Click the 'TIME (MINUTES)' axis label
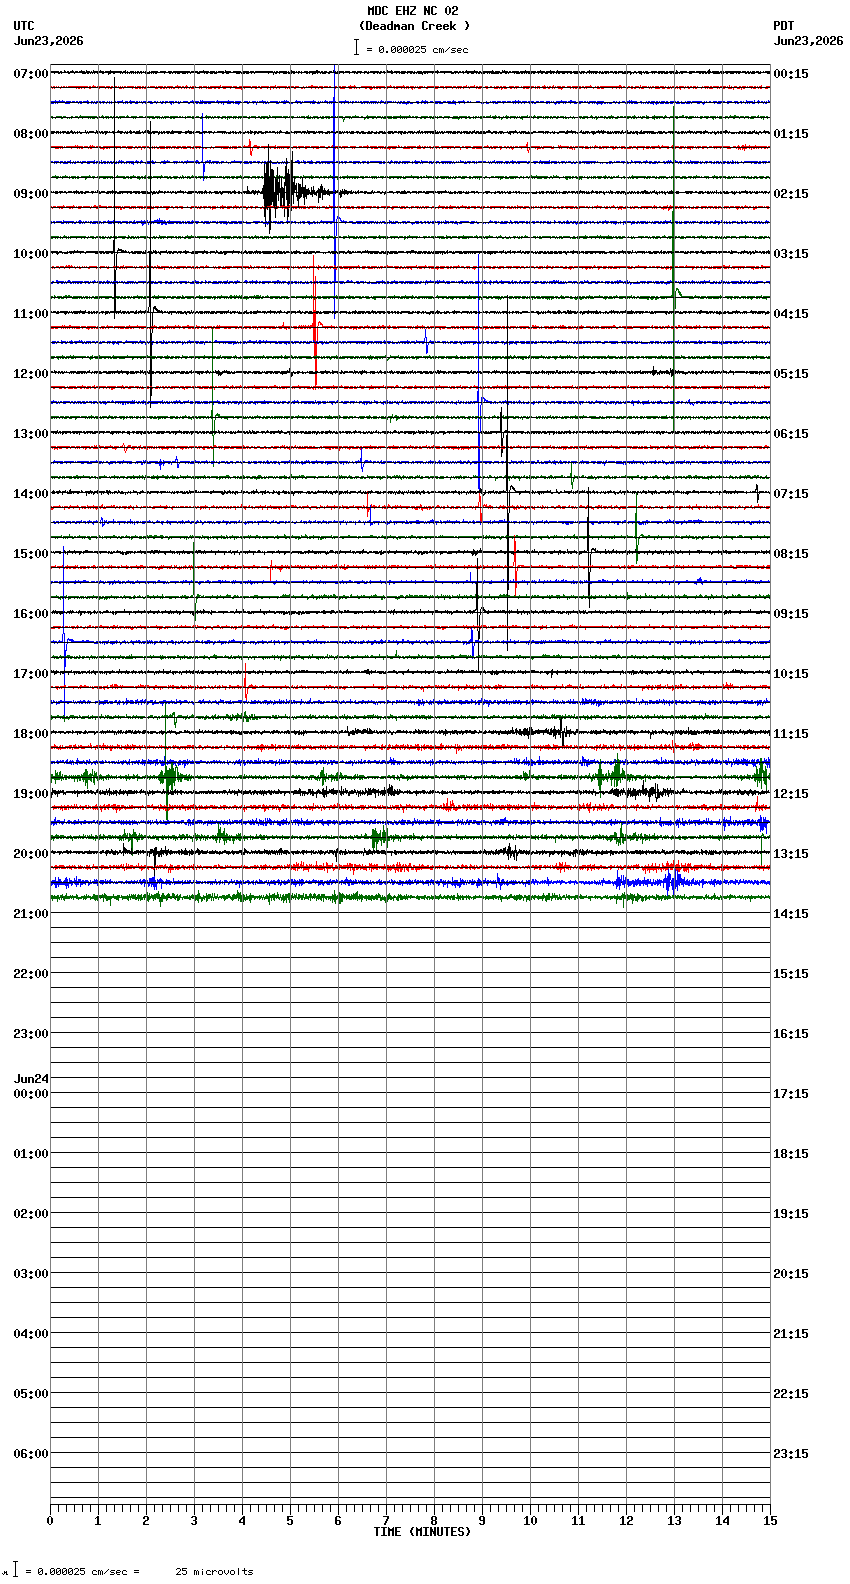This screenshot has height=1584, width=850. (422, 1532)
